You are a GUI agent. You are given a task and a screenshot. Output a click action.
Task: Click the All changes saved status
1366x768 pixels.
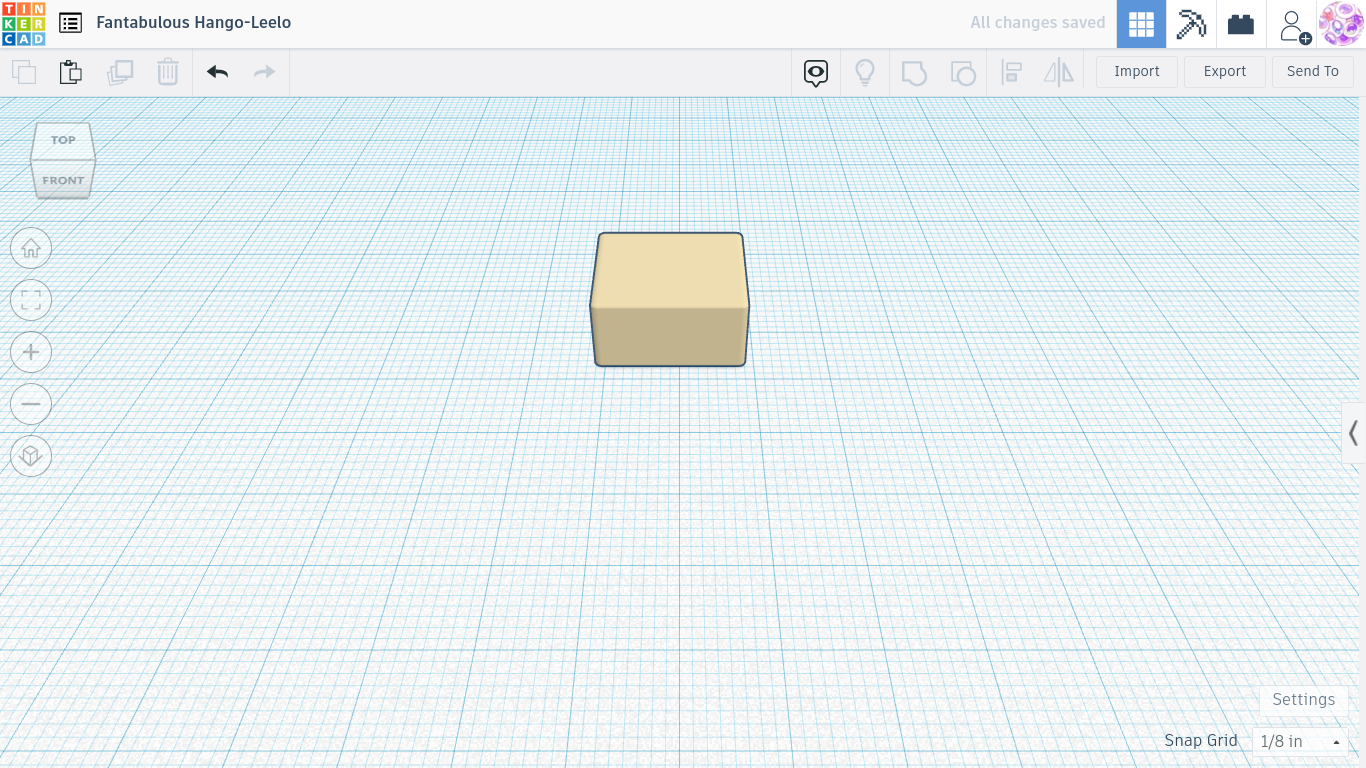click(x=1037, y=23)
